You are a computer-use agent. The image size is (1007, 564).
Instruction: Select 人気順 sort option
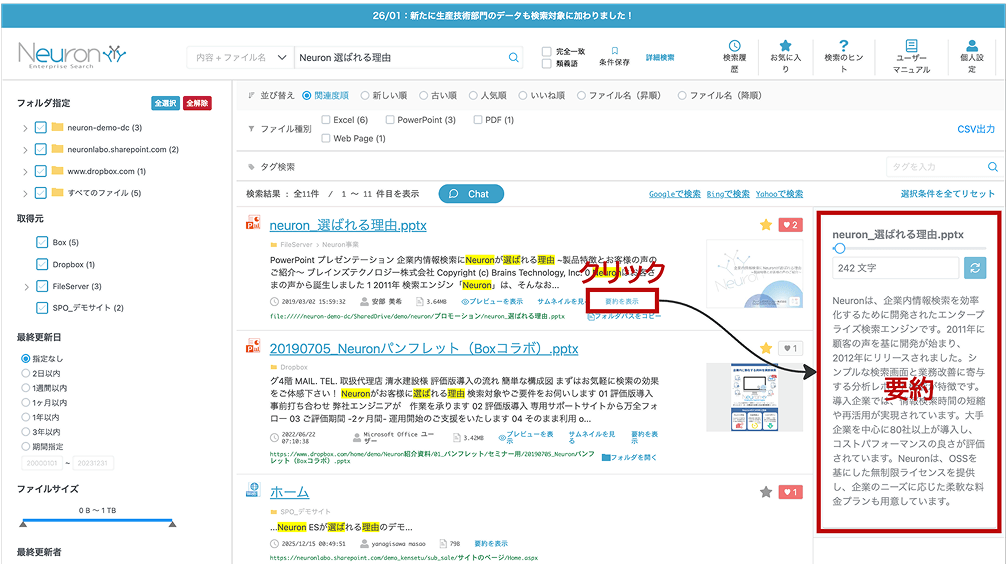pyautogui.click(x=473, y=96)
